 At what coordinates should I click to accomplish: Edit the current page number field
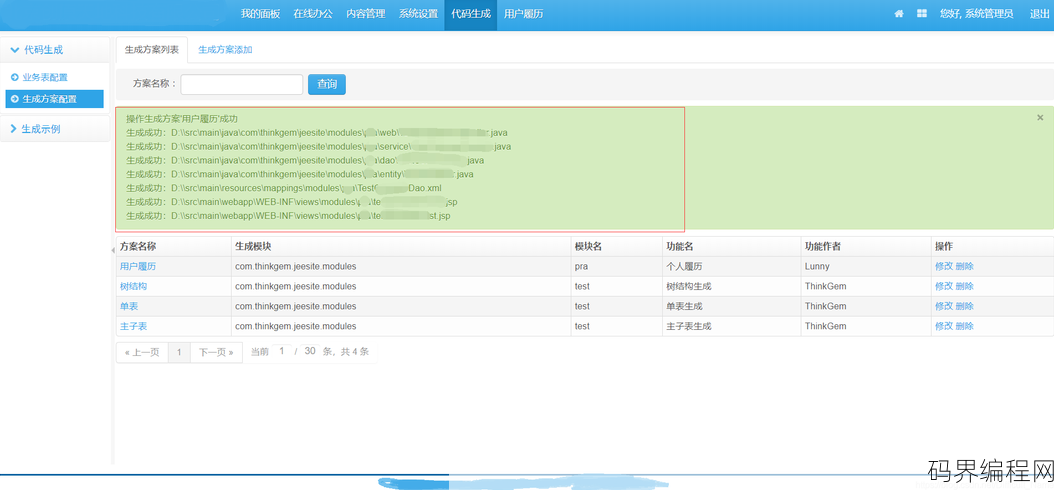(282, 352)
